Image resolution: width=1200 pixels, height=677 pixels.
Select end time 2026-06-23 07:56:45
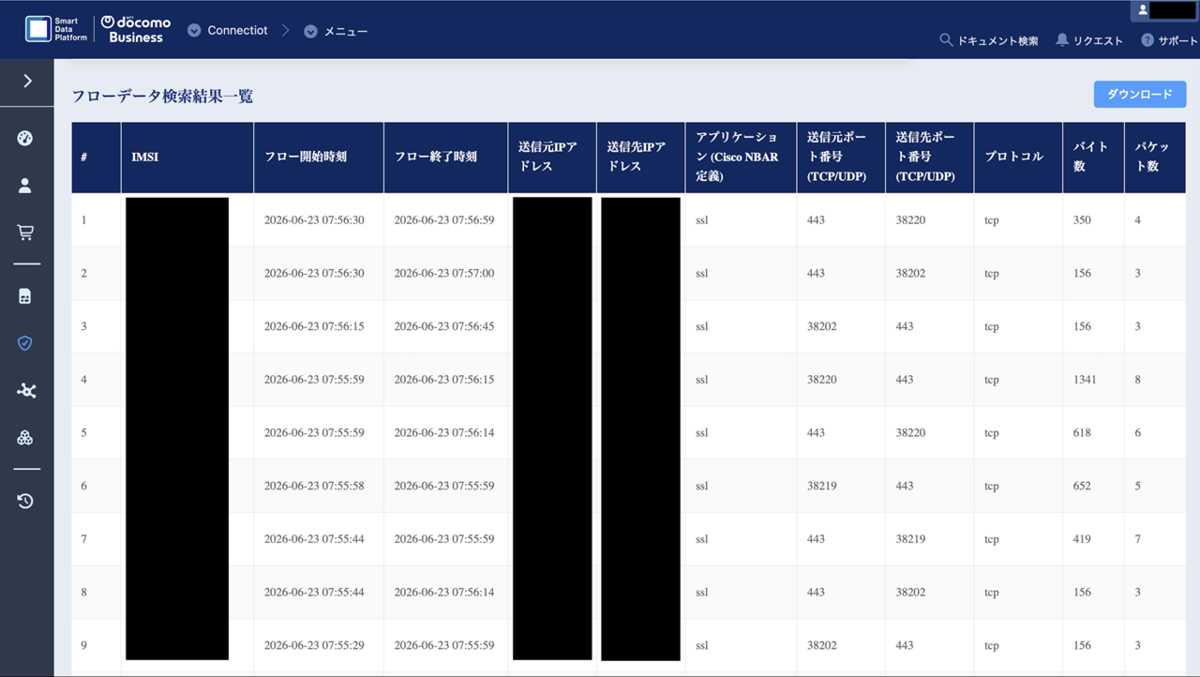444,326
